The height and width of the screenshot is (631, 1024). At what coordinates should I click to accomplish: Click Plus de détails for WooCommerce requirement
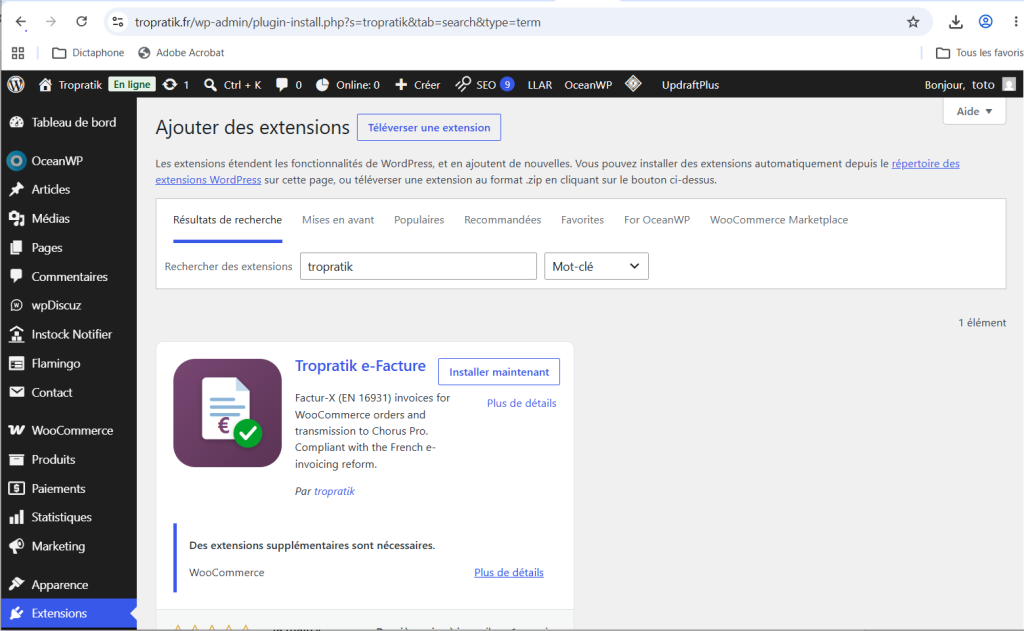click(509, 572)
